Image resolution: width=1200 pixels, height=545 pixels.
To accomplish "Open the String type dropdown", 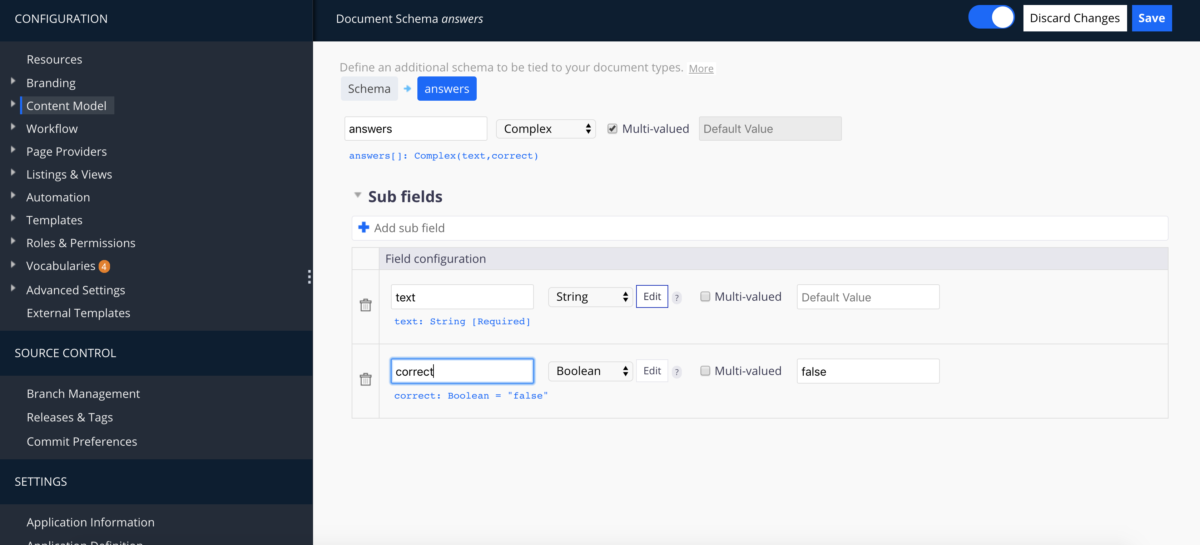I will 590,297.
